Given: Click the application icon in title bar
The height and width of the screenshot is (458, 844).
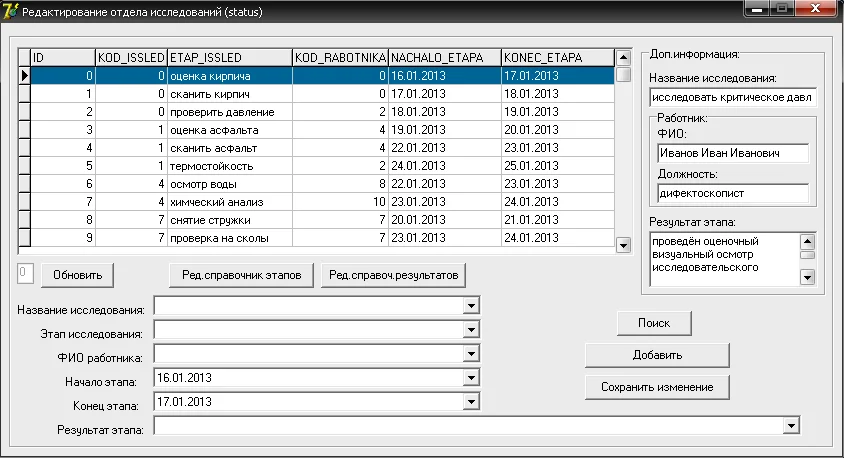Looking at the screenshot, I should coord(10,11).
